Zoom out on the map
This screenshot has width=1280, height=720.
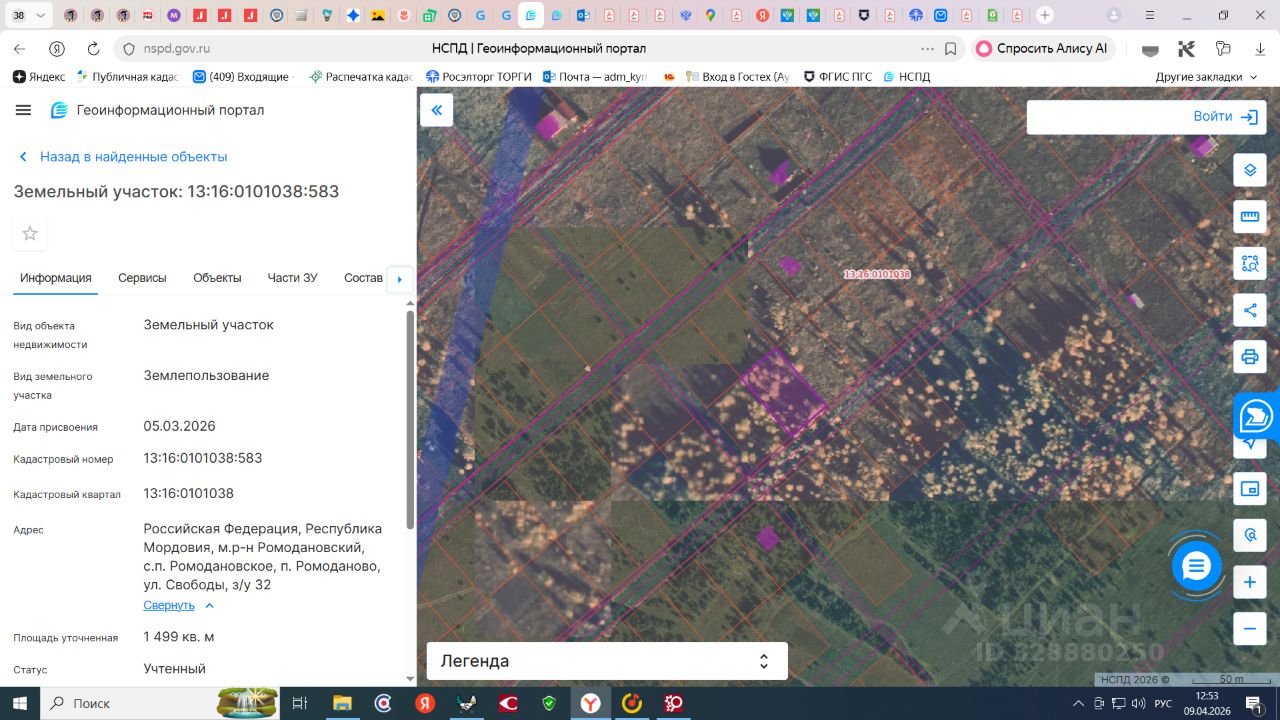[x=1249, y=629]
